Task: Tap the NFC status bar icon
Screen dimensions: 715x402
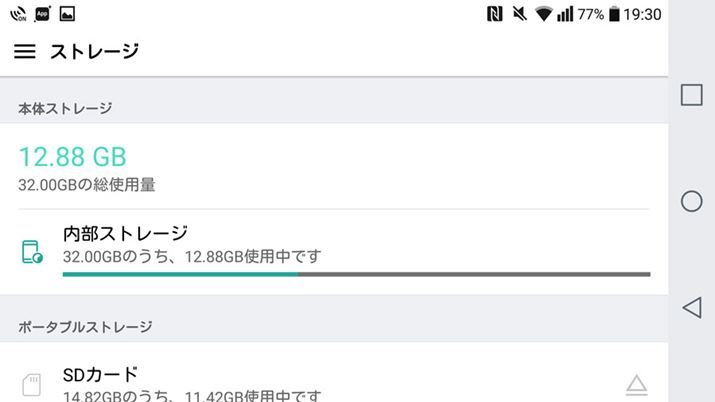Action: pyautogui.click(x=494, y=14)
